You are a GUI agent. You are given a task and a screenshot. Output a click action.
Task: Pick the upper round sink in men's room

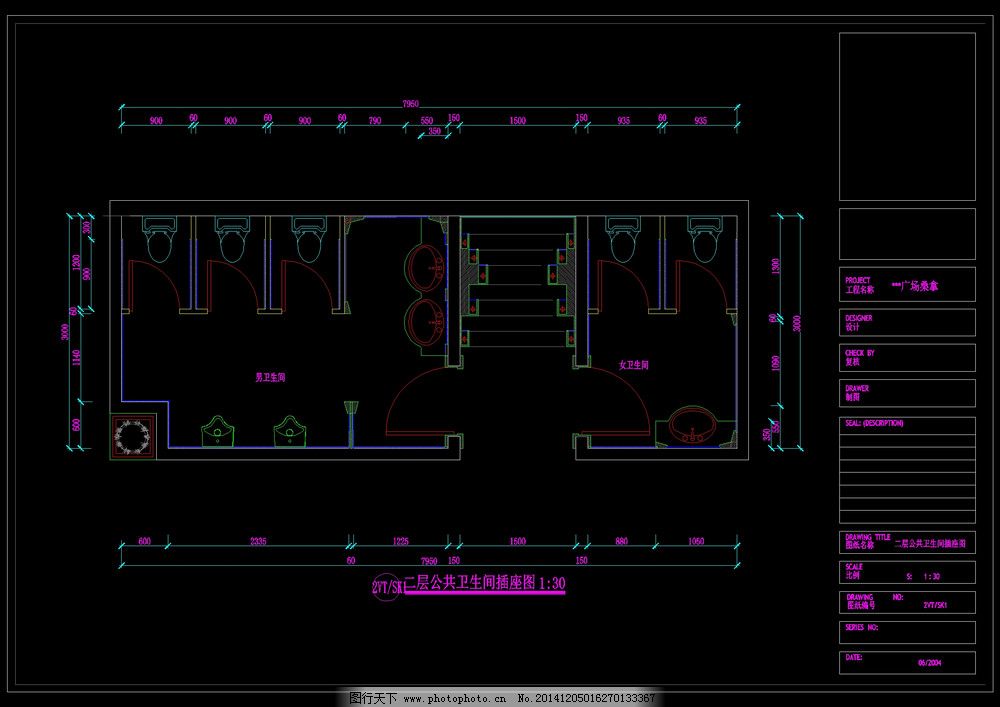pos(426,268)
